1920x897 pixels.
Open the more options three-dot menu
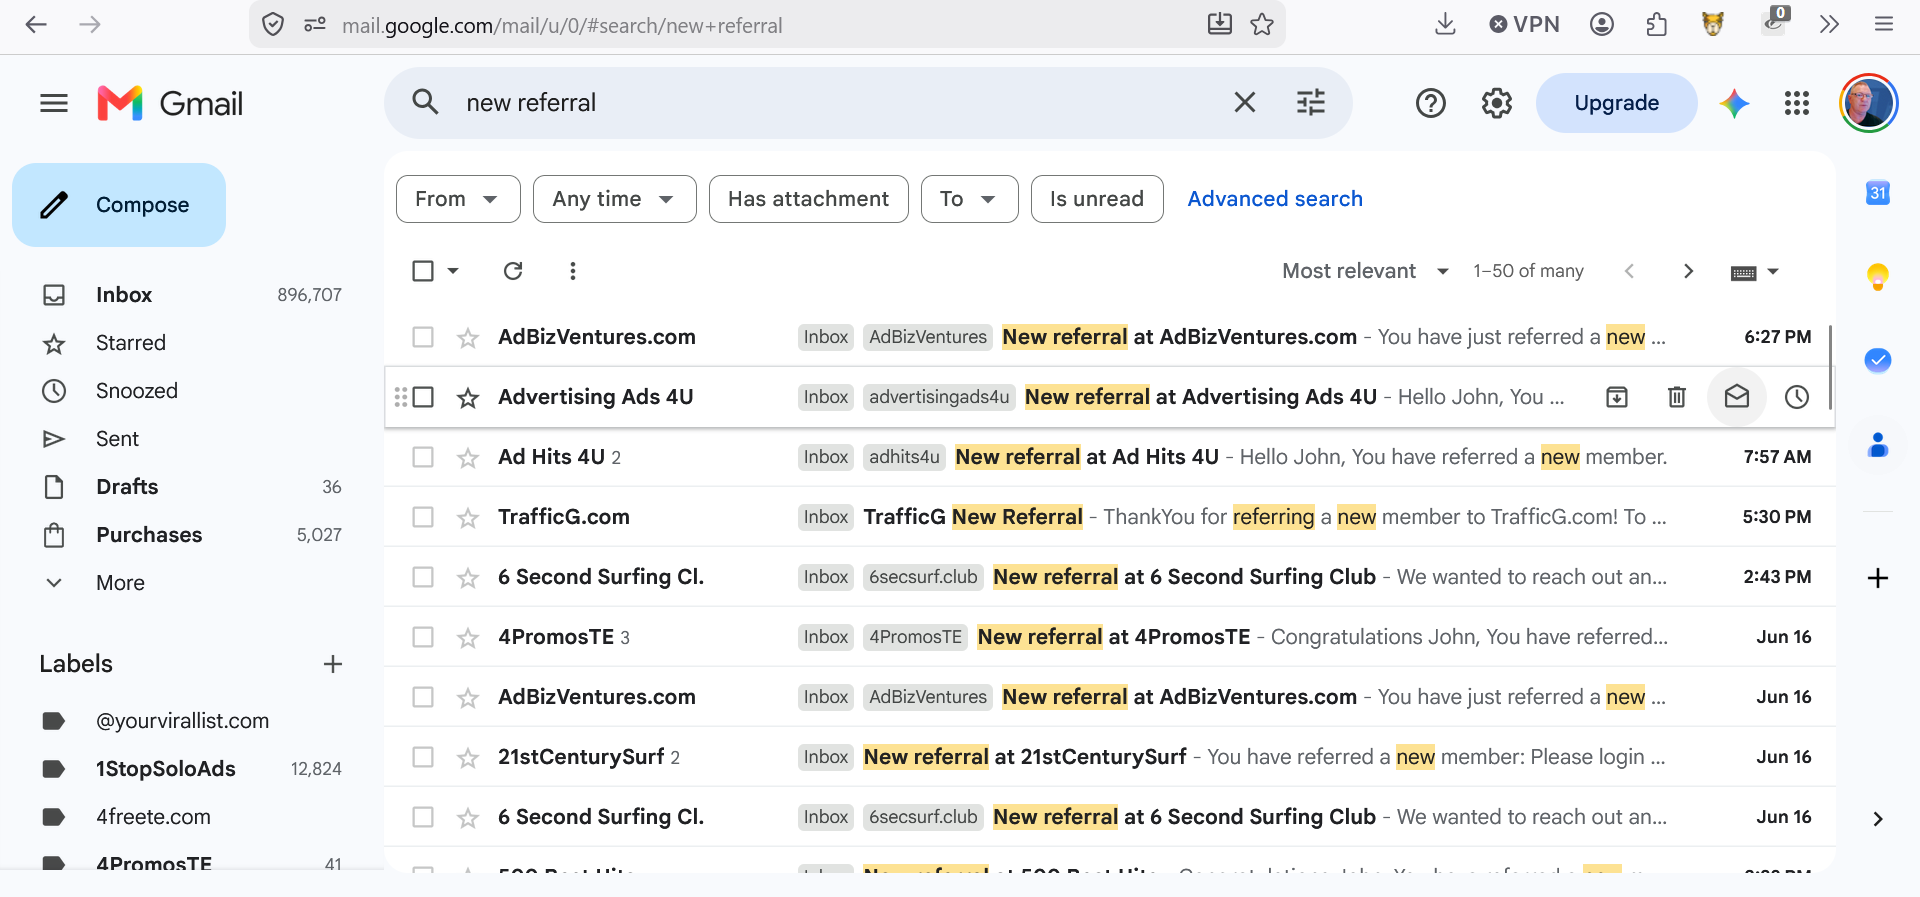[x=573, y=271]
